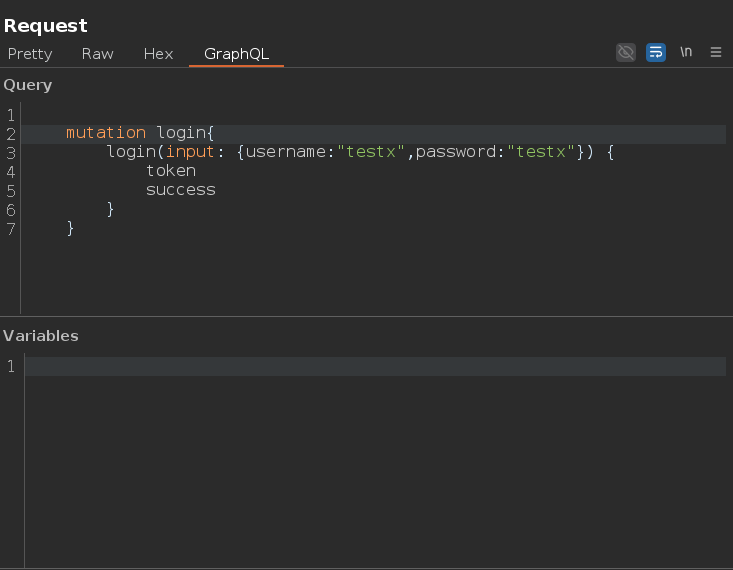The height and width of the screenshot is (570, 733).
Task: Click the orange input argument keyword
Action: point(190,152)
